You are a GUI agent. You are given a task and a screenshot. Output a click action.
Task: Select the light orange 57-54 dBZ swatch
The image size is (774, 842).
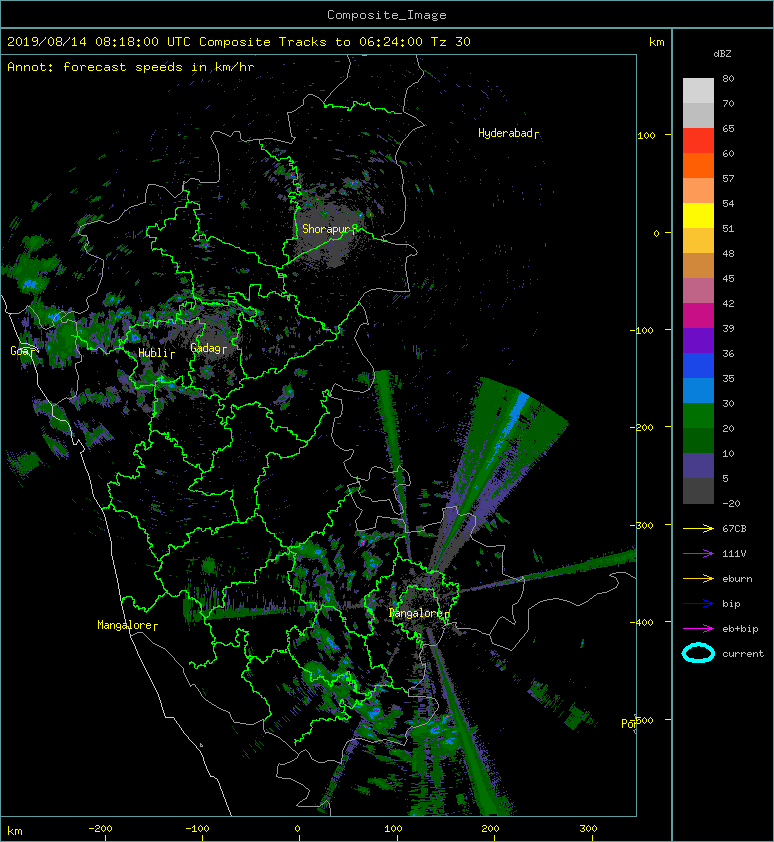(698, 190)
